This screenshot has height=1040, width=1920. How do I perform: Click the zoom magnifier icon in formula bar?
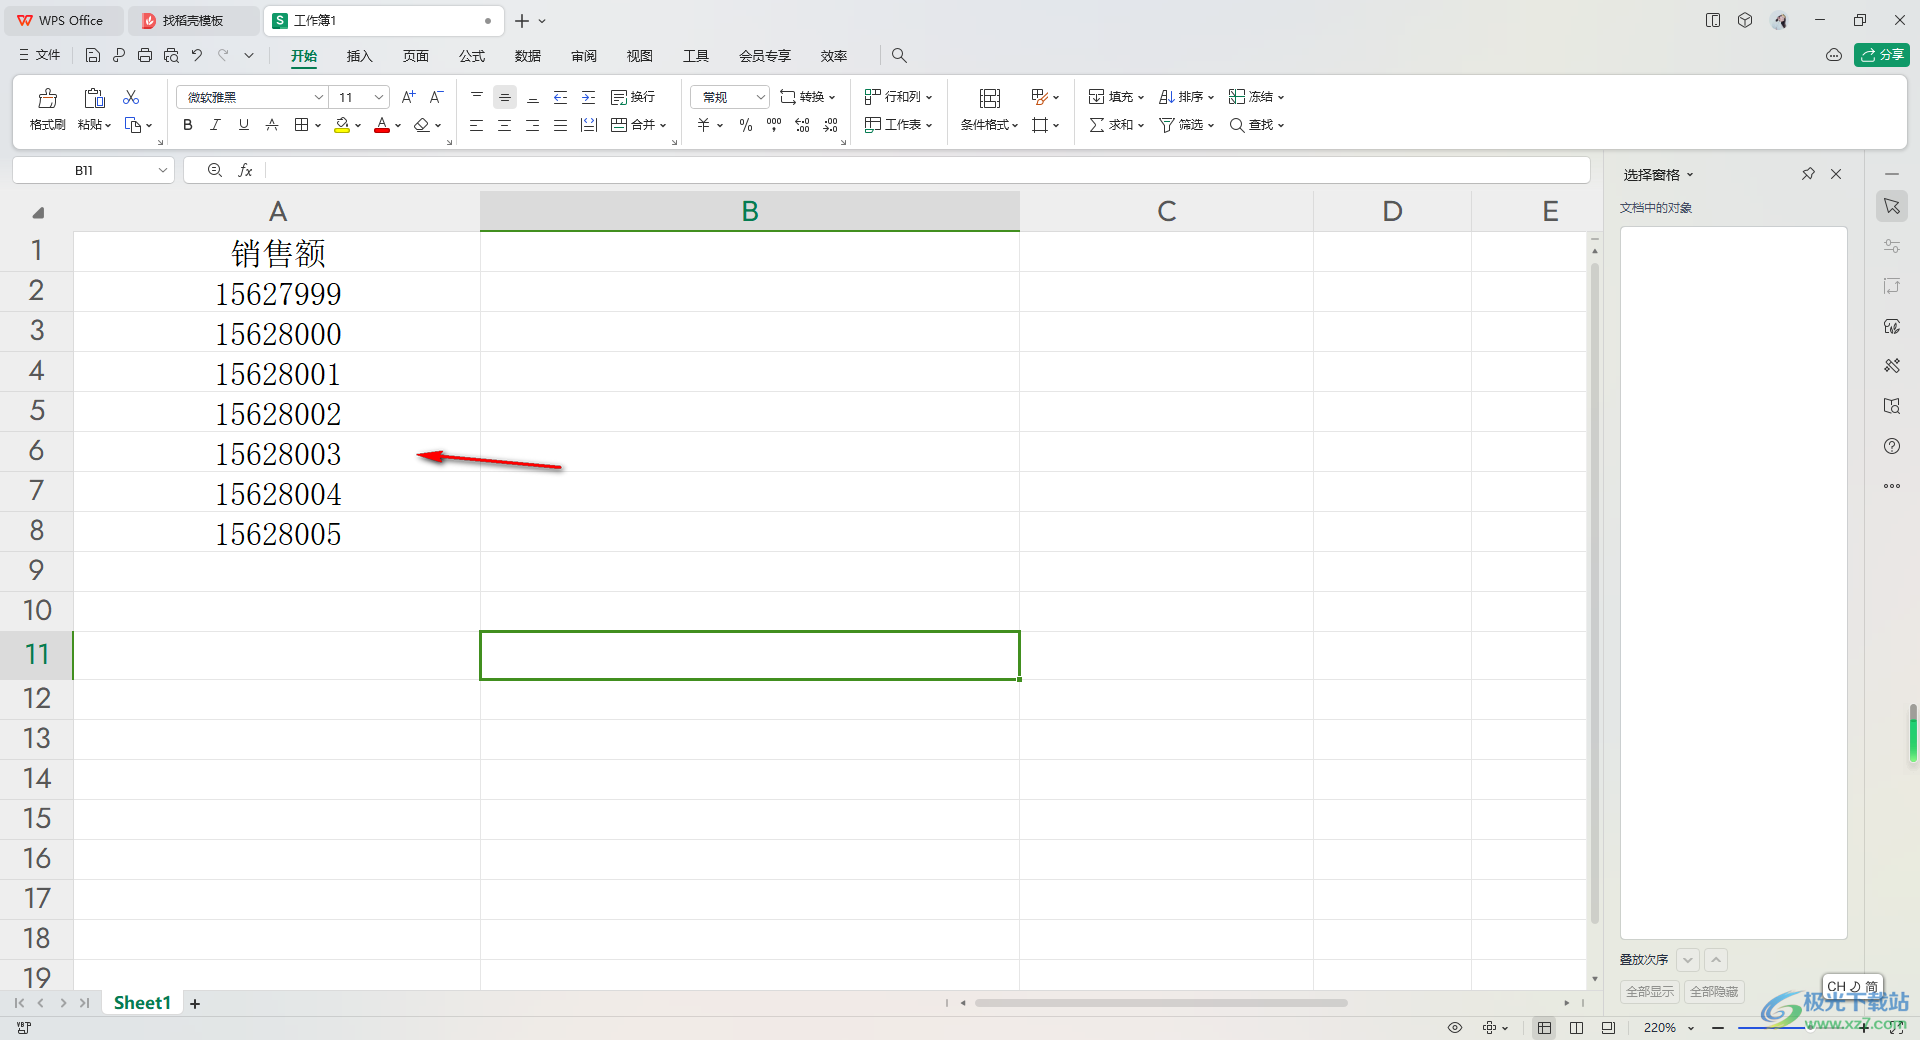[x=215, y=171]
